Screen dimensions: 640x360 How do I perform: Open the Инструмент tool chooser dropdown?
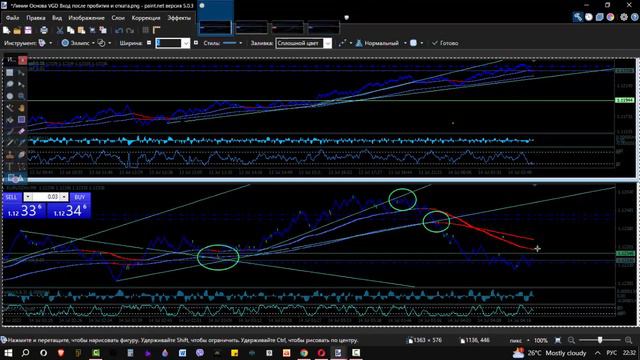[45, 43]
